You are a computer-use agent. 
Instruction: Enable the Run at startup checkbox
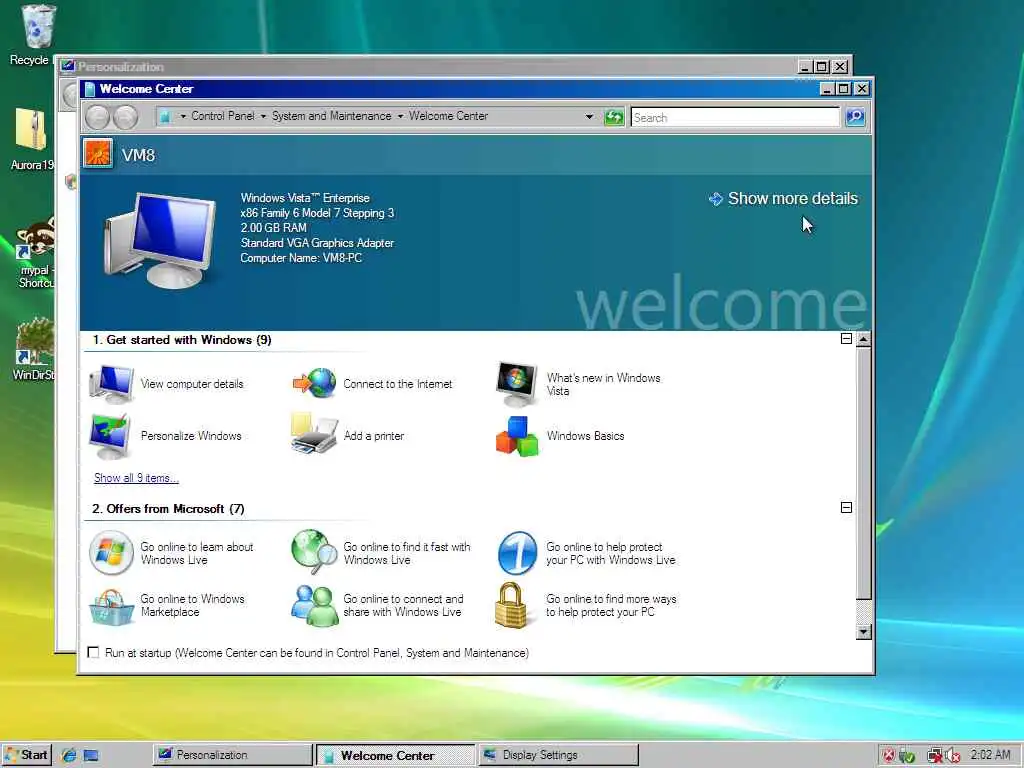tap(93, 652)
